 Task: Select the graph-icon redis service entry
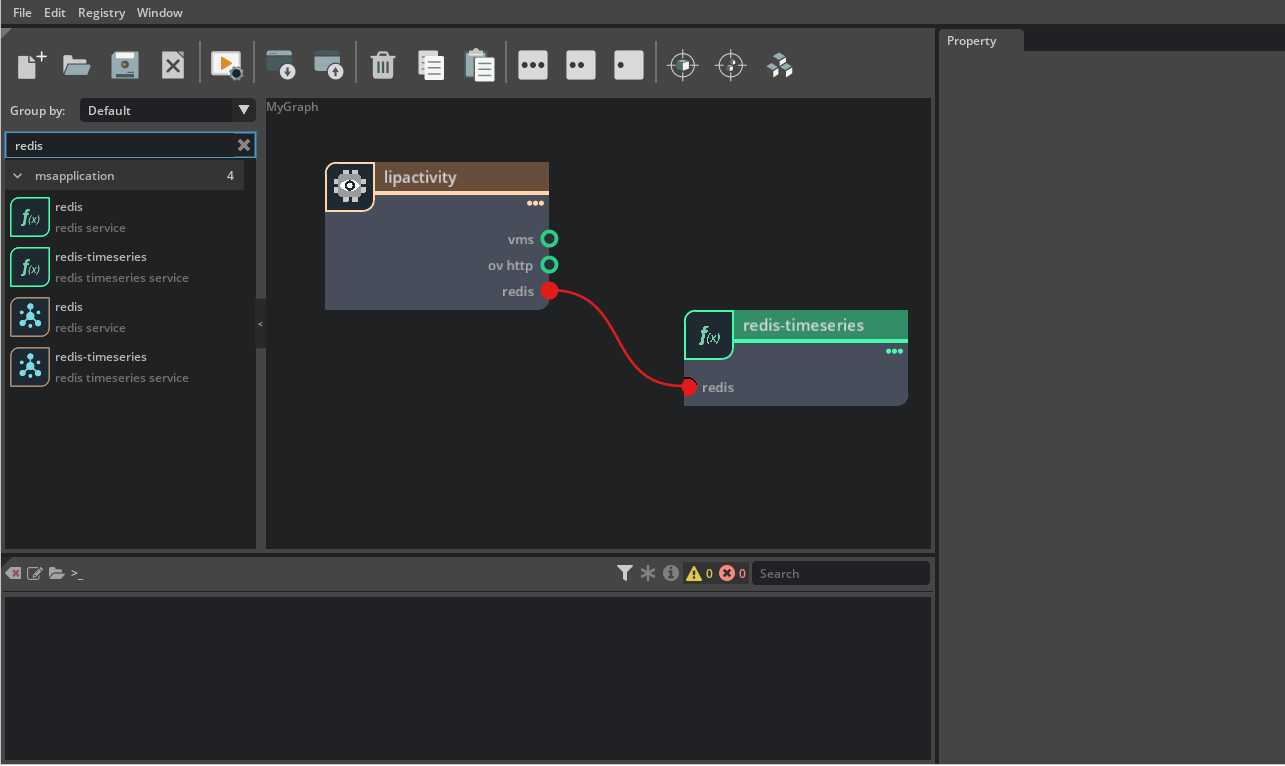click(126, 317)
